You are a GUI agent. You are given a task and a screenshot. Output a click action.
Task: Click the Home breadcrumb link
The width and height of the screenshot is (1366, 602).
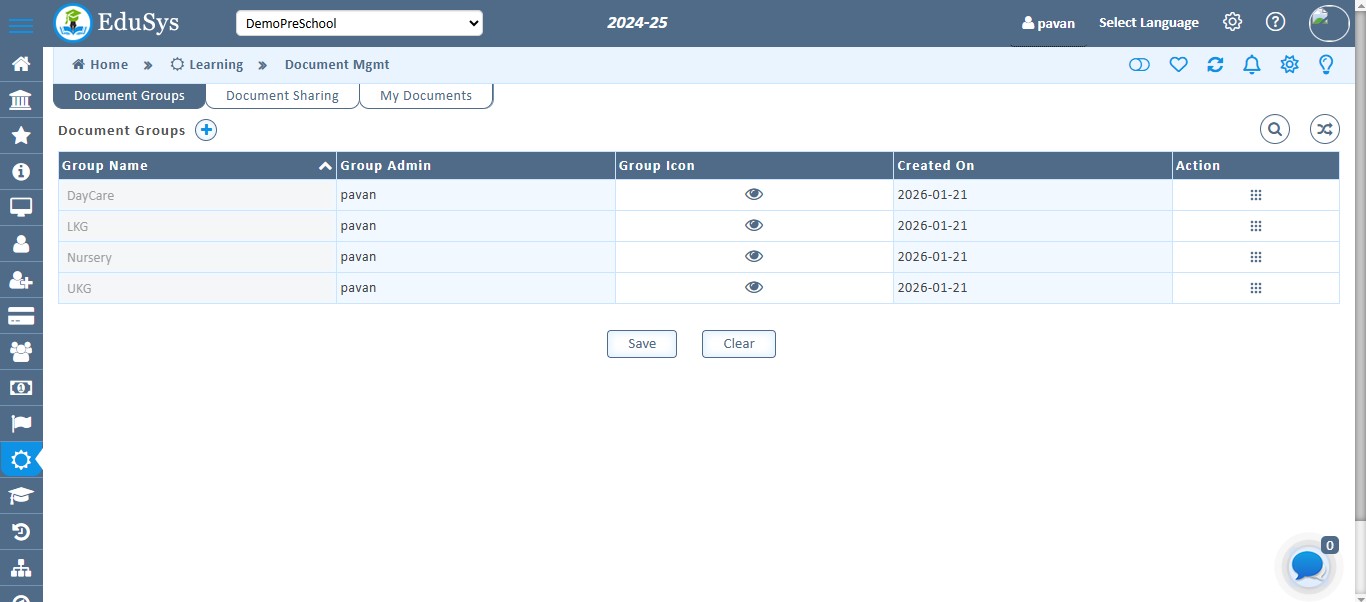[x=100, y=65]
